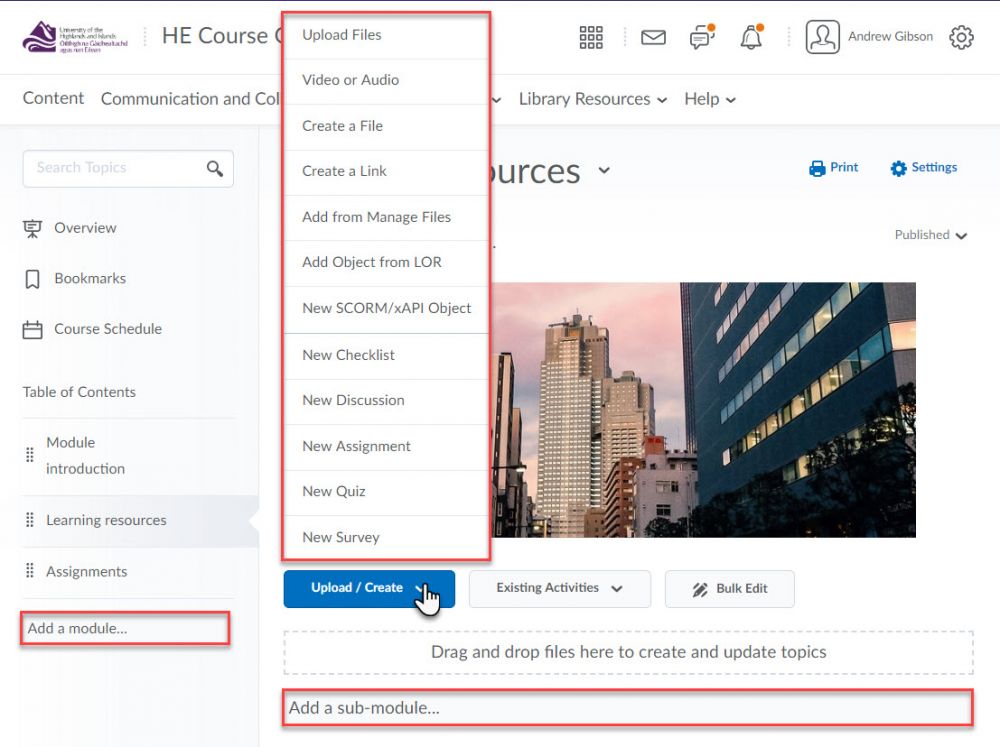Viewport: 1000px width, 747px height.
Task: Choose New Discussion
Action: [x=386, y=401]
